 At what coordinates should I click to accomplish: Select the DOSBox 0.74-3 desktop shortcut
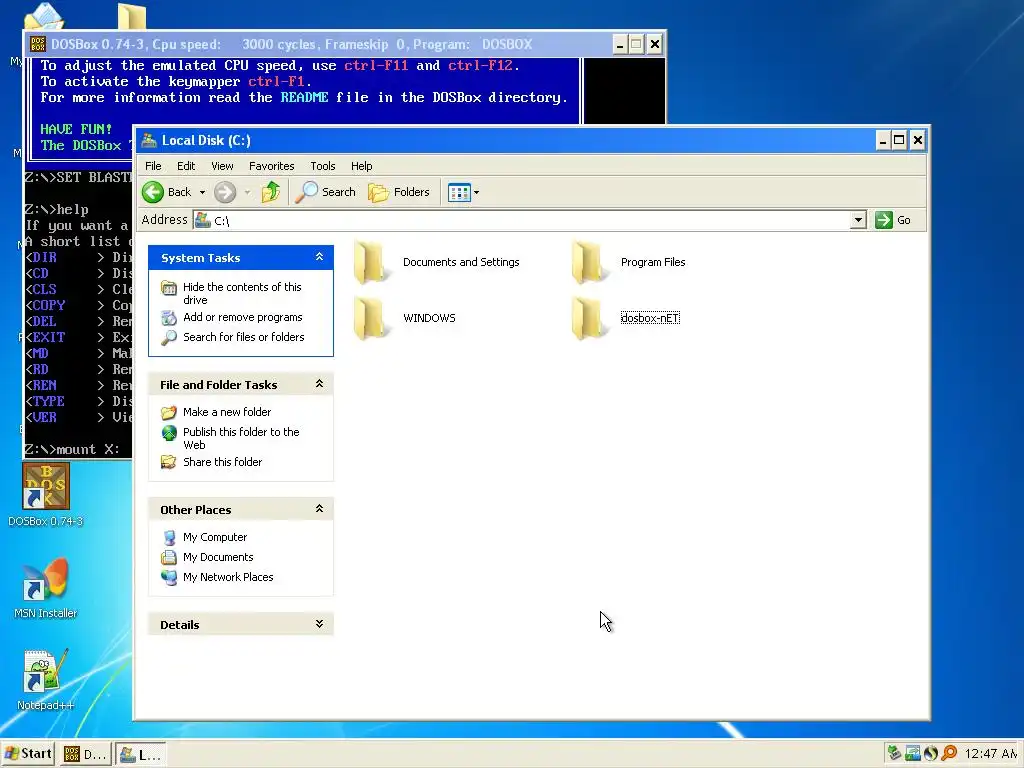46,494
